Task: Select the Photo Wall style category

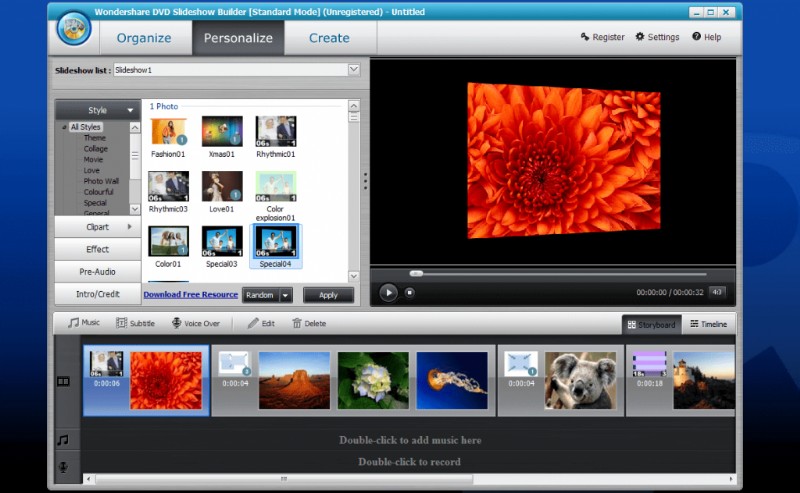Action: pyautogui.click(x=101, y=181)
